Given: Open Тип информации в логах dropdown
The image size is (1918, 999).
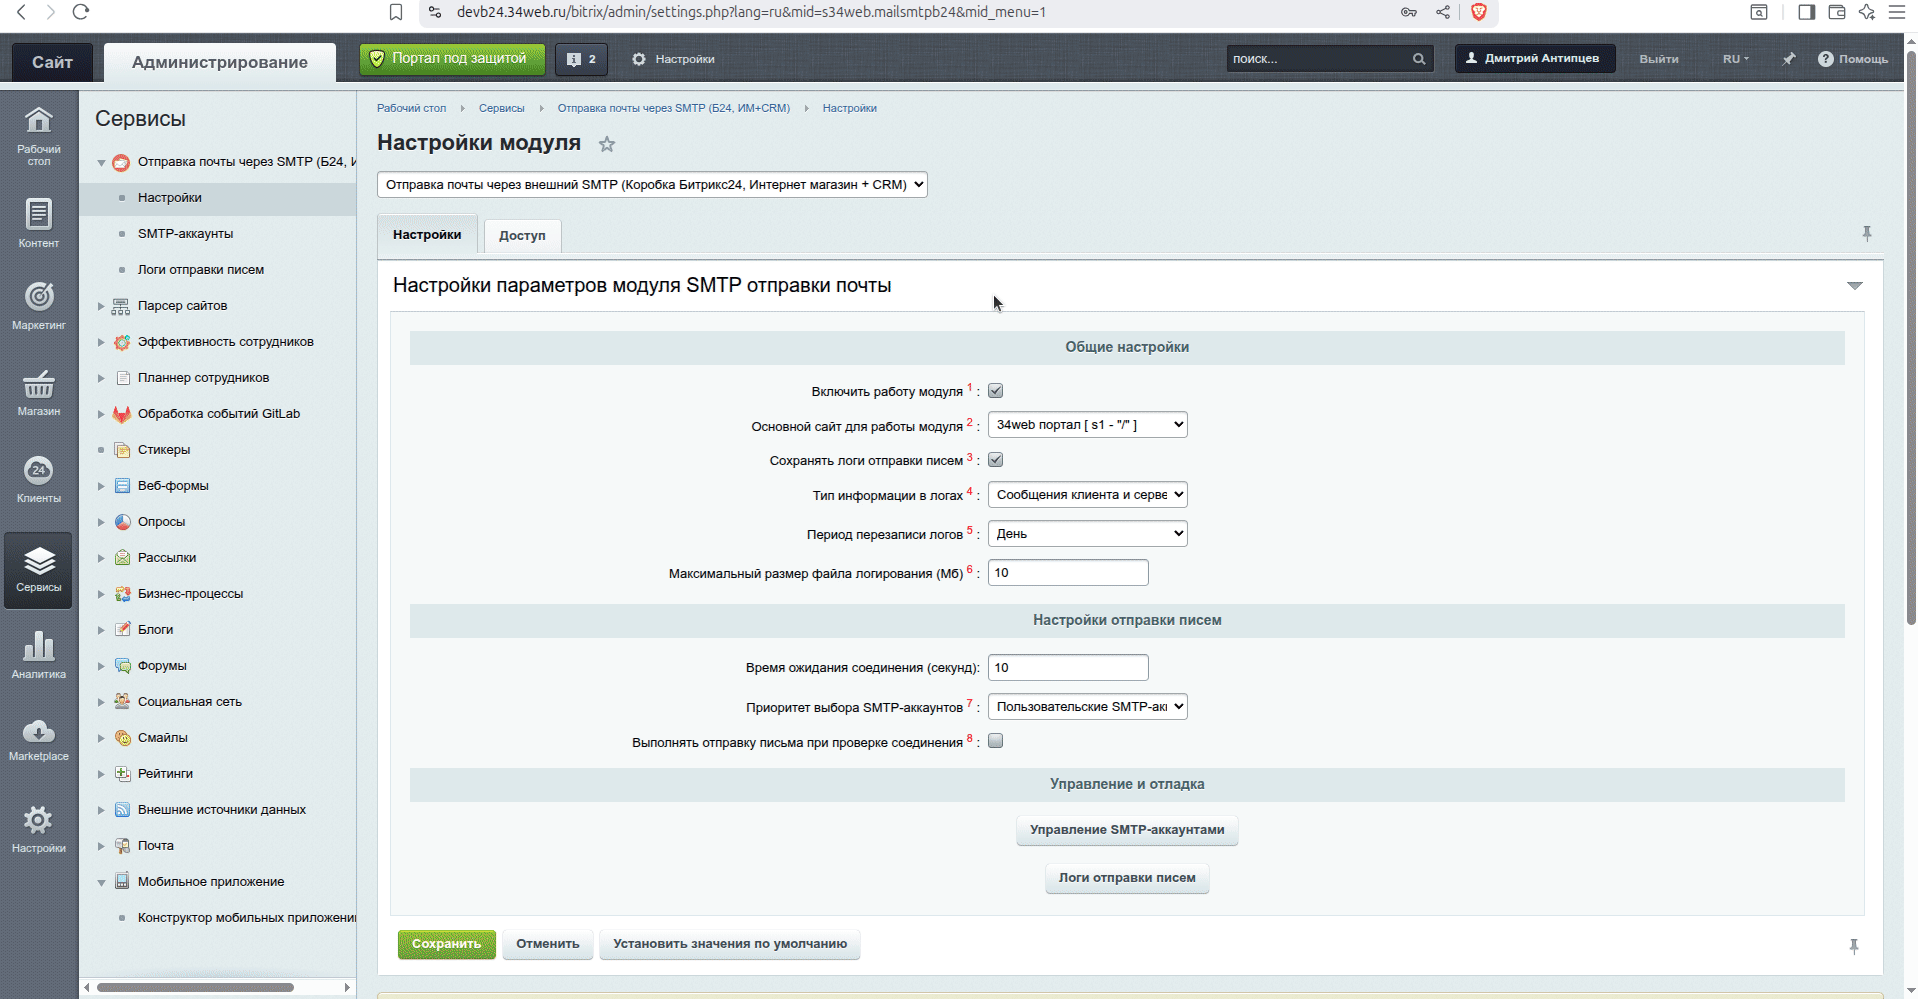Looking at the screenshot, I should pos(1087,494).
